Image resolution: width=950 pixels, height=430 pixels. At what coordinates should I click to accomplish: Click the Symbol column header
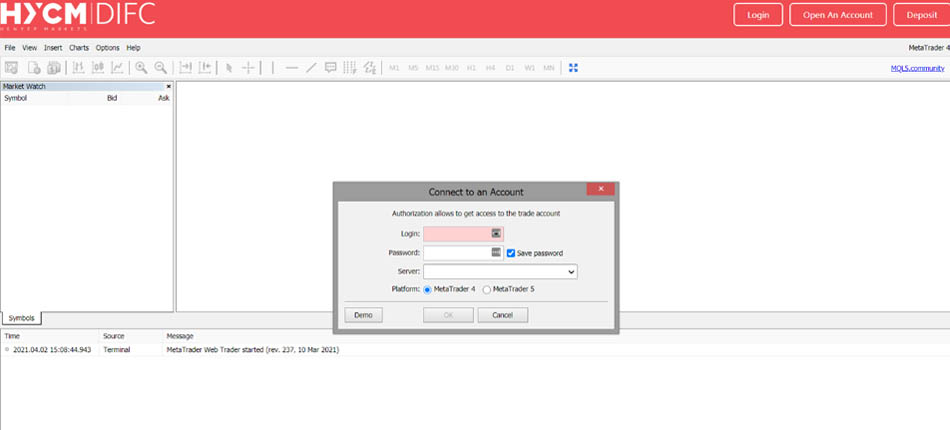(15, 98)
